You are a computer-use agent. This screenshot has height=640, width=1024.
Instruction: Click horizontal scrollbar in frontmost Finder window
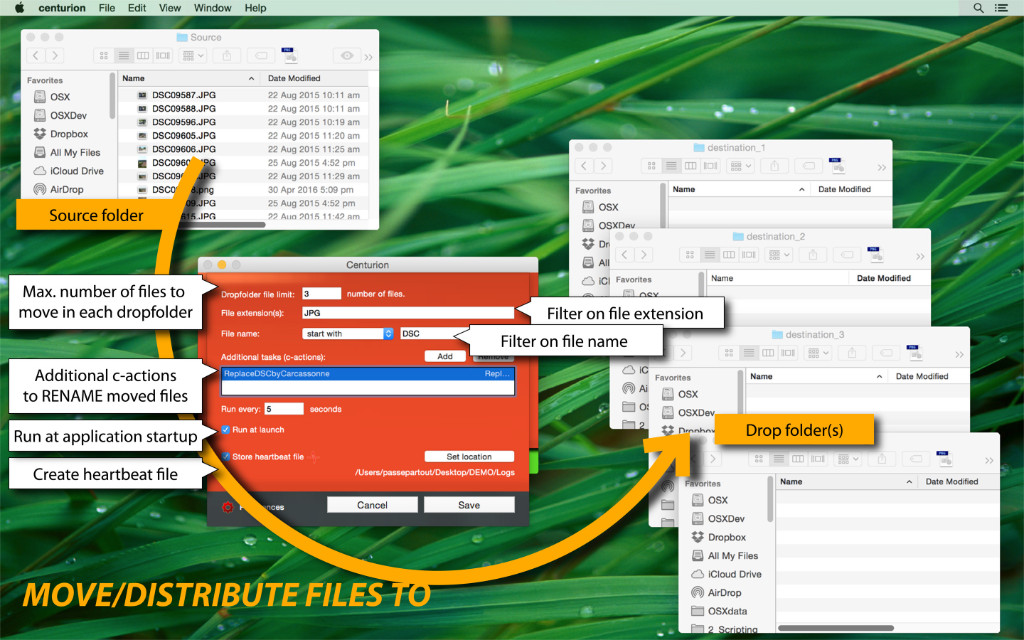[835, 628]
